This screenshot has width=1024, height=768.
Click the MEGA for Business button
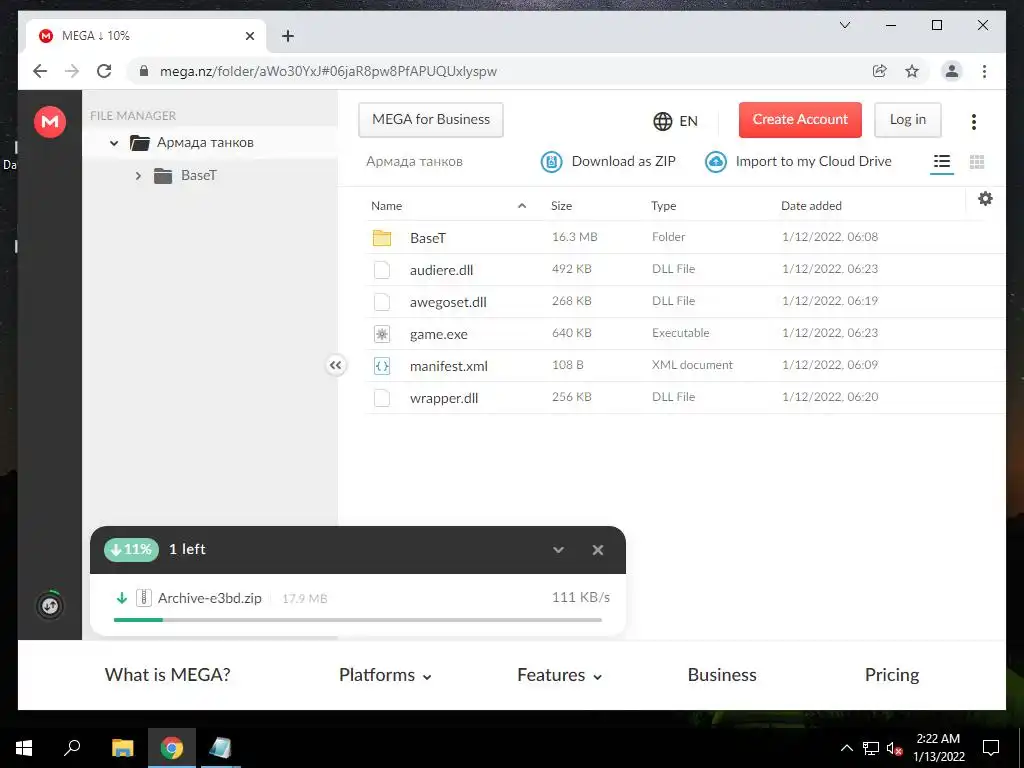click(x=431, y=120)
